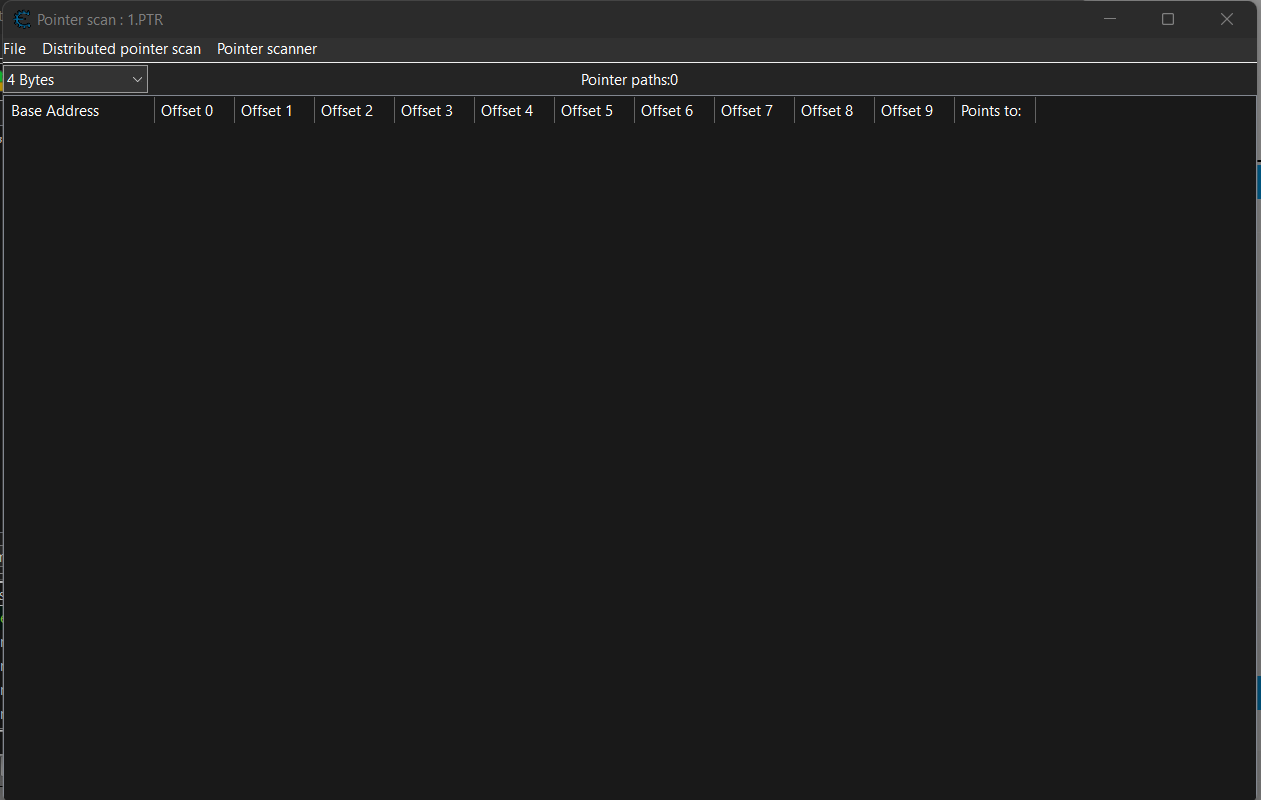
Task: Click the Offset 2 column header
Action: pos(355,111)
